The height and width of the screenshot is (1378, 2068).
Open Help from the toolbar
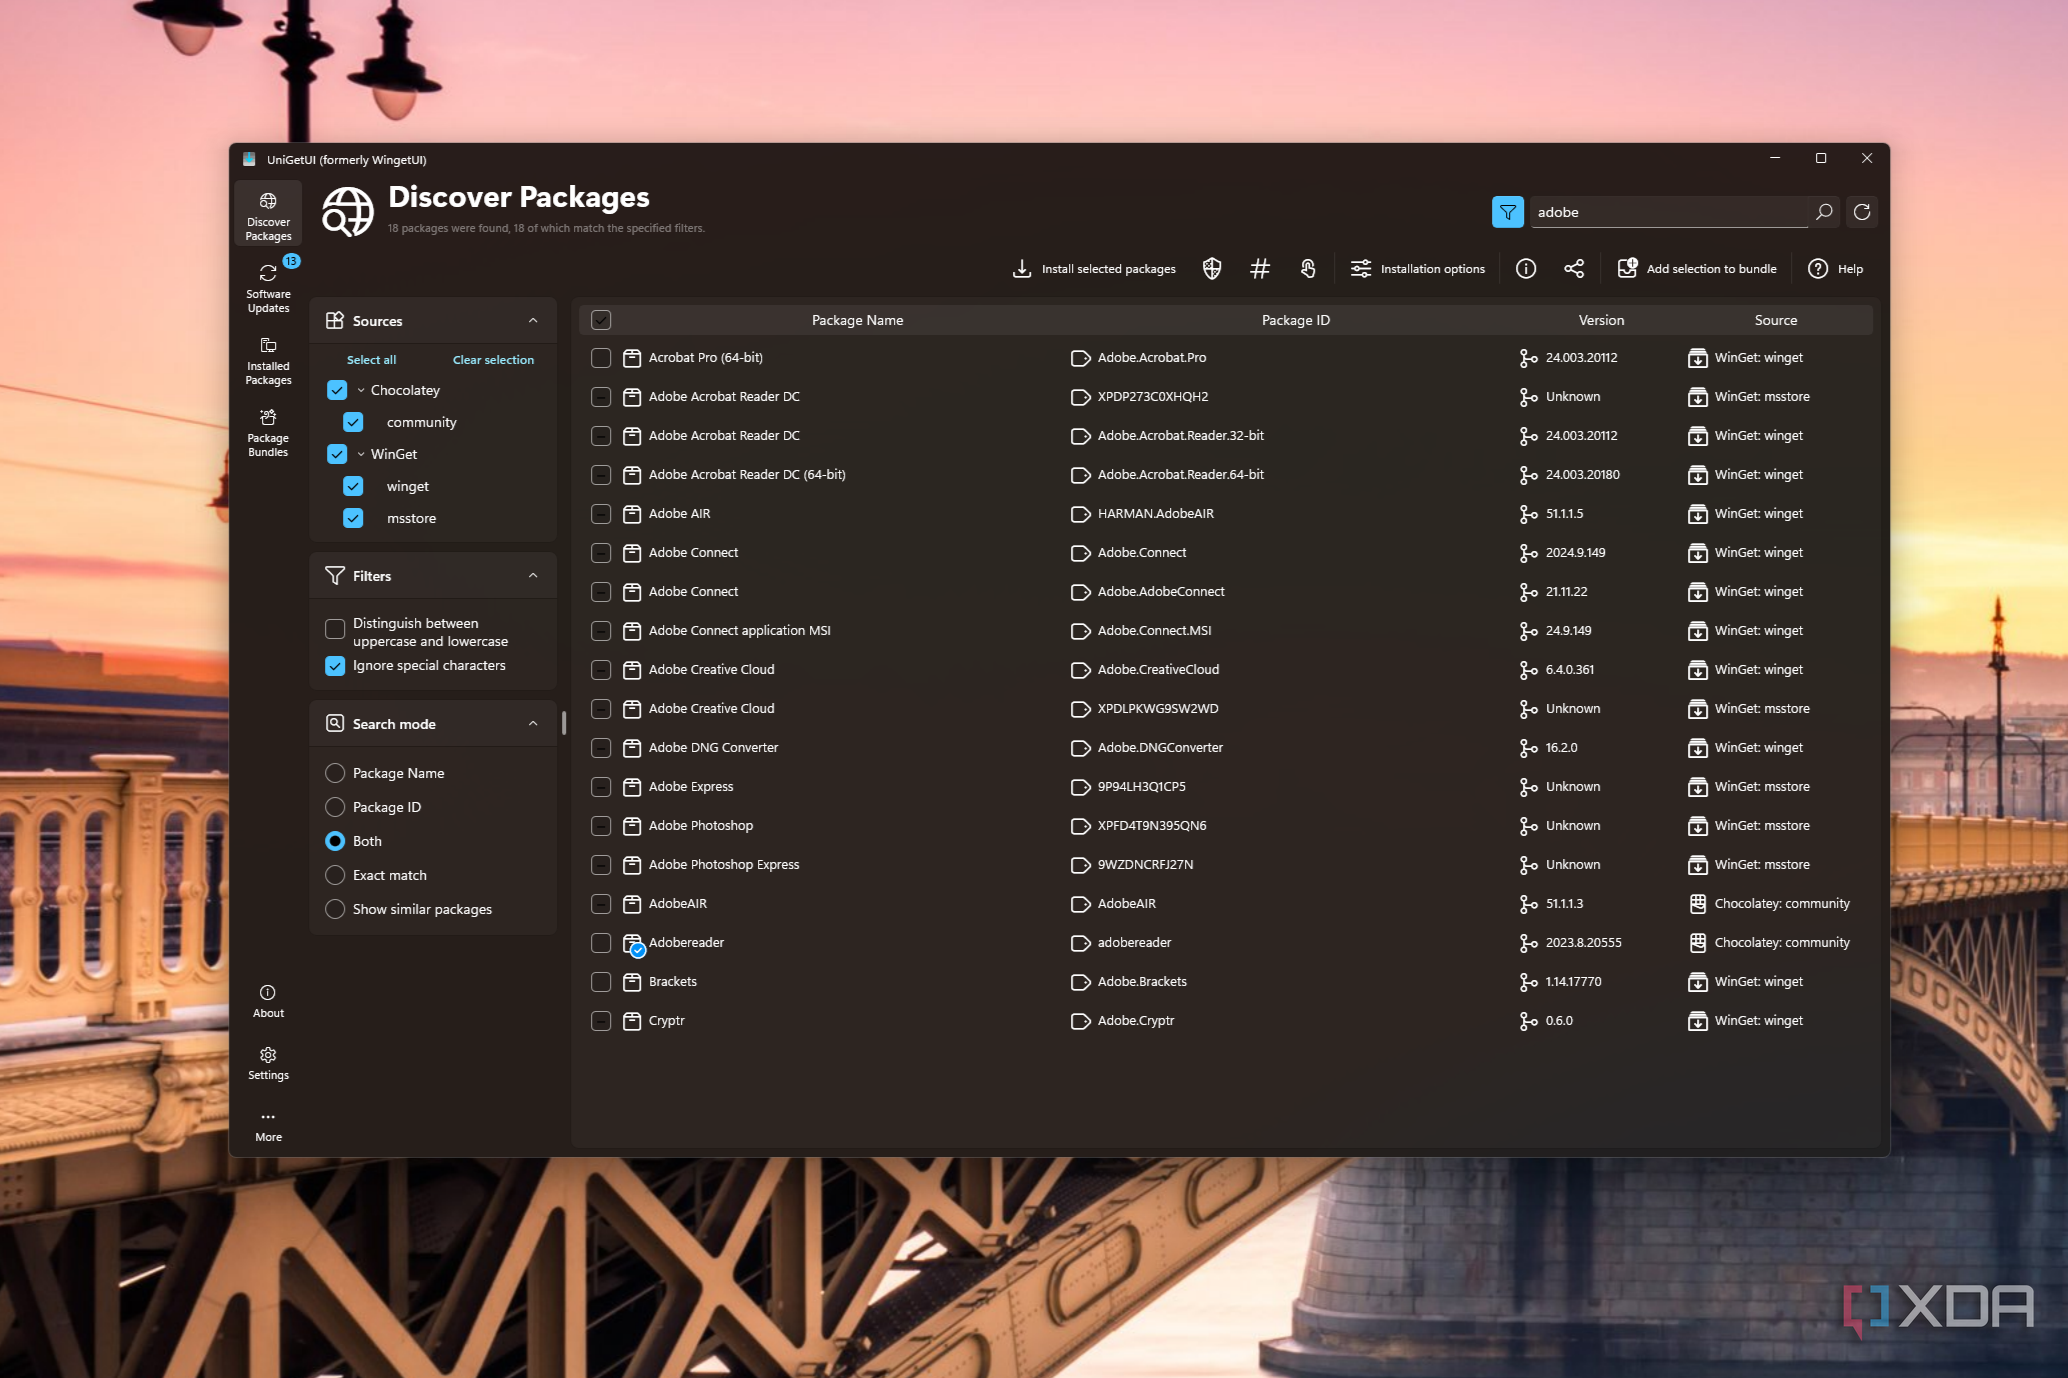[1836, 268]
